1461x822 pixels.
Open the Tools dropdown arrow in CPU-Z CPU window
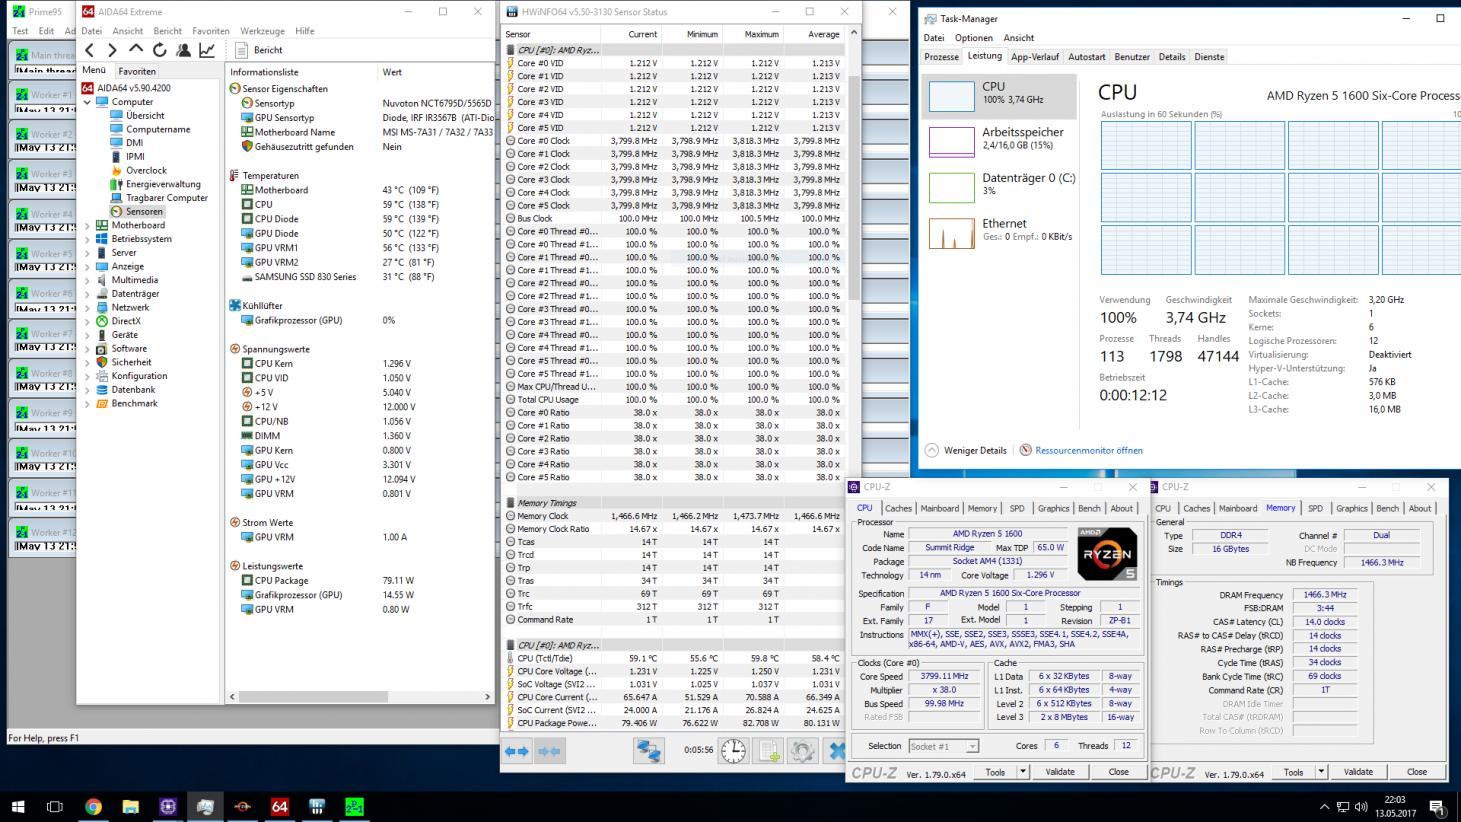(x=1022, y=772)
